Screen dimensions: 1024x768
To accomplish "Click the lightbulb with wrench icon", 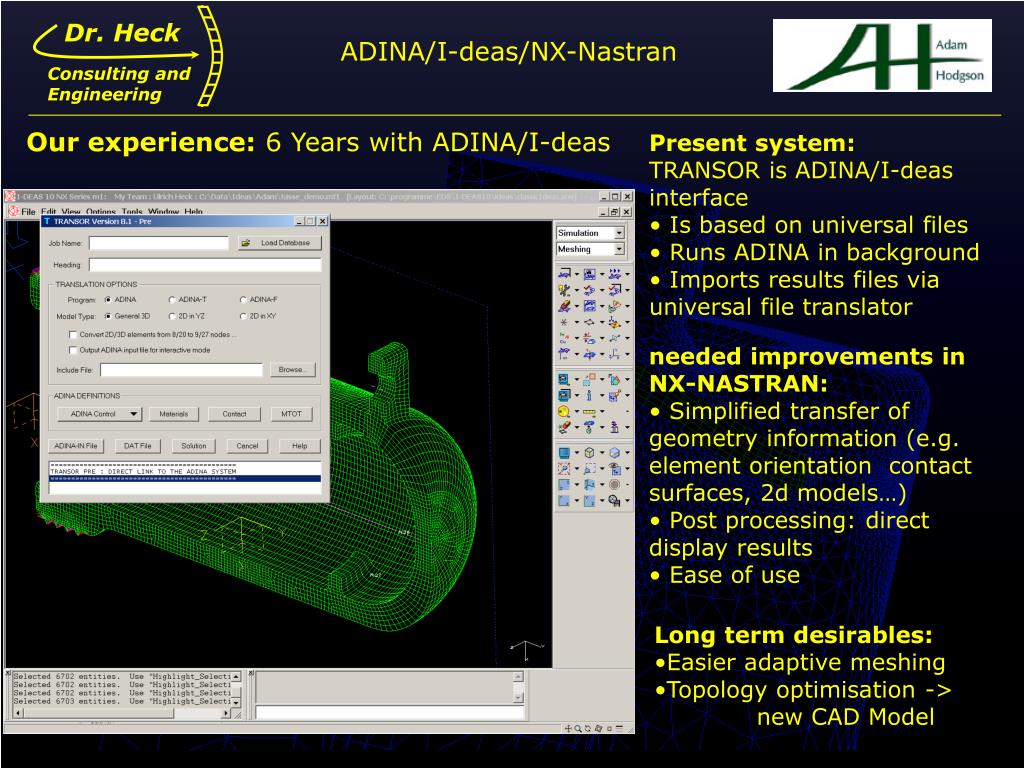I will pyautogui.click(x=564, y=289).
